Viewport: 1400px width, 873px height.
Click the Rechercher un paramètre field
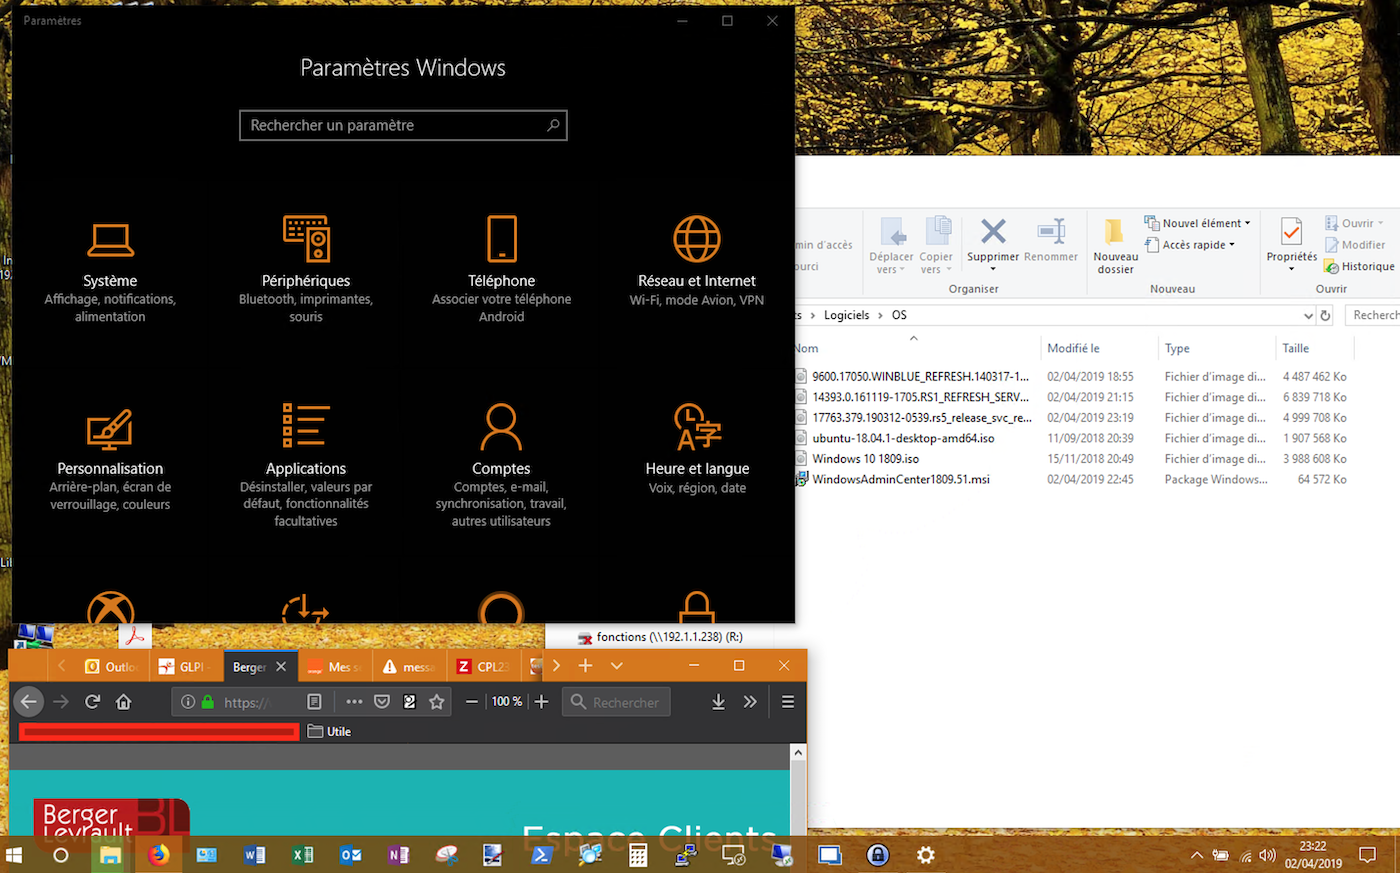(x=403, y=125)
